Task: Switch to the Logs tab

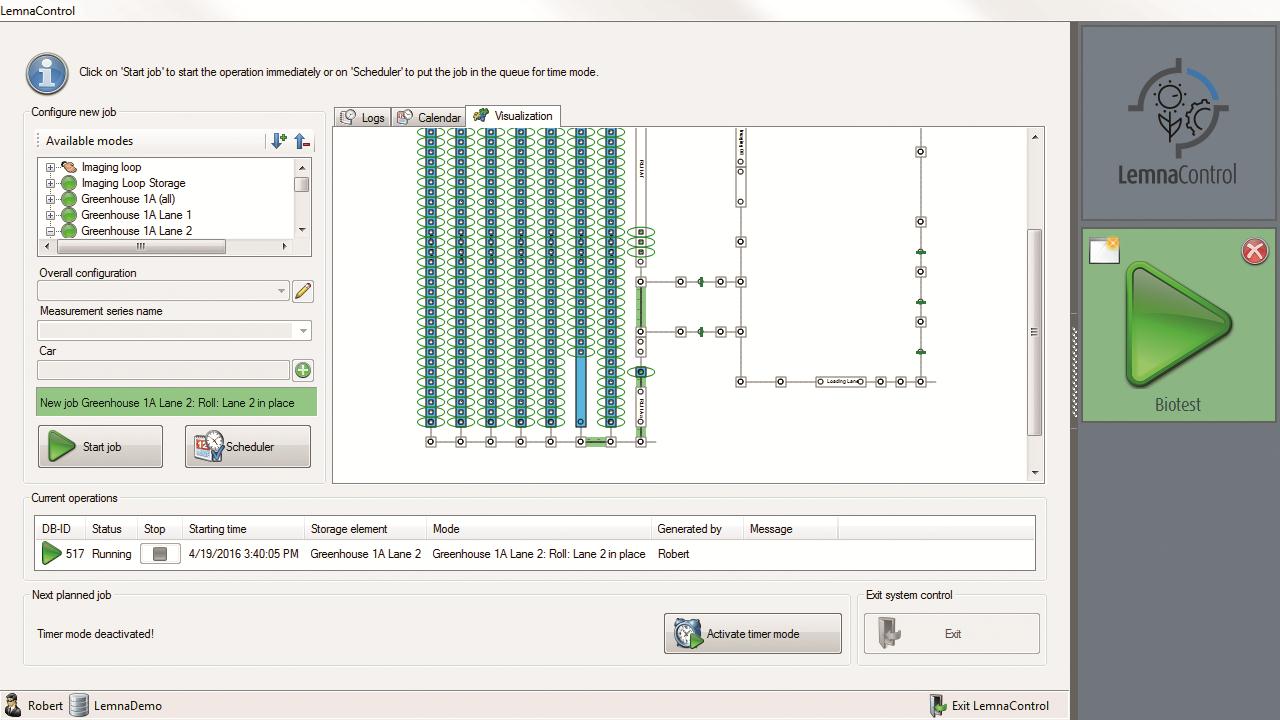Action: point(363,117)
